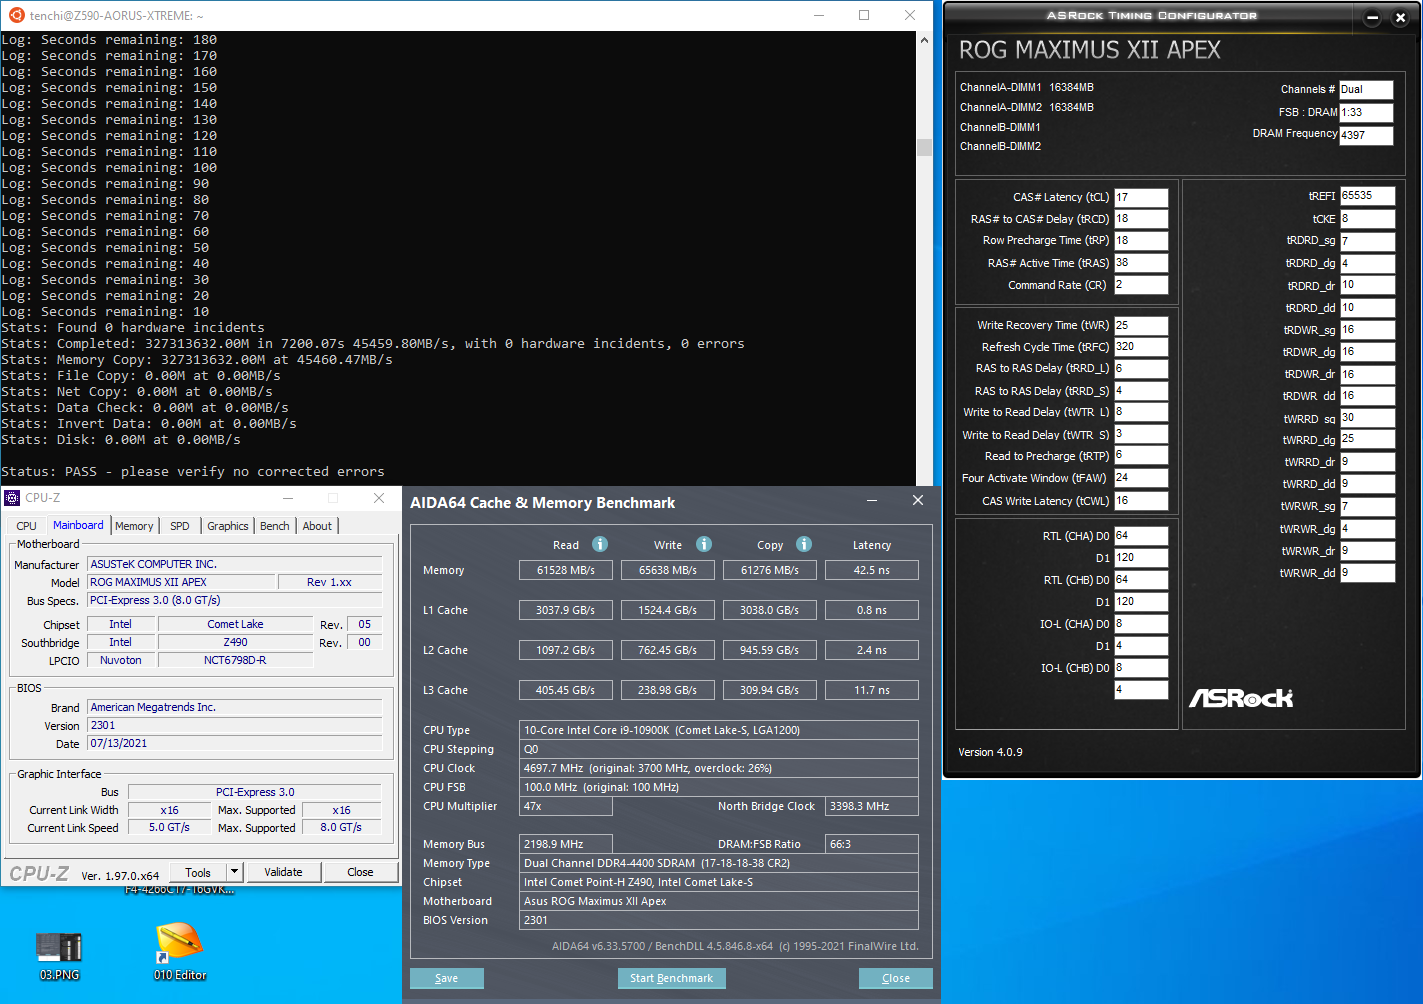Click the Copy info icon in AIDA64
Image resolution: width=1423 pixels, height=1004 pixels.
tap(804, 544)
